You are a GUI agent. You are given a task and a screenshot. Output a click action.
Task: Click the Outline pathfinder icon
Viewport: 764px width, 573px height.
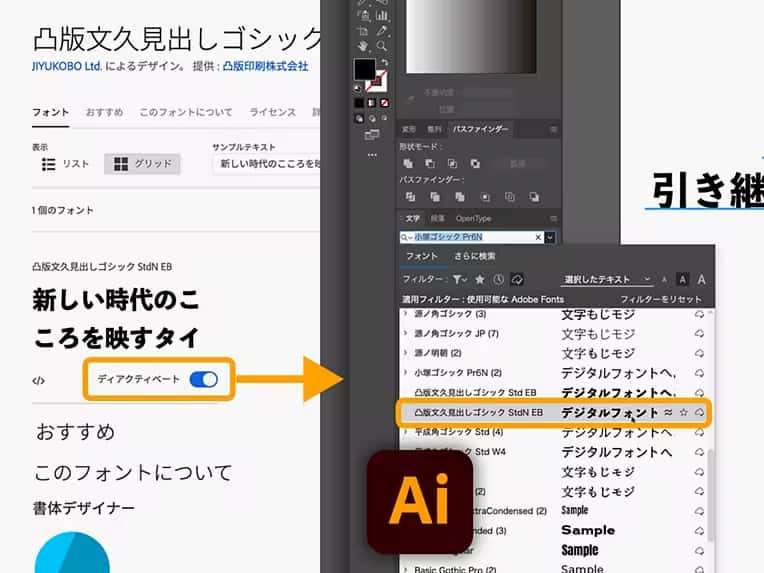510,197
